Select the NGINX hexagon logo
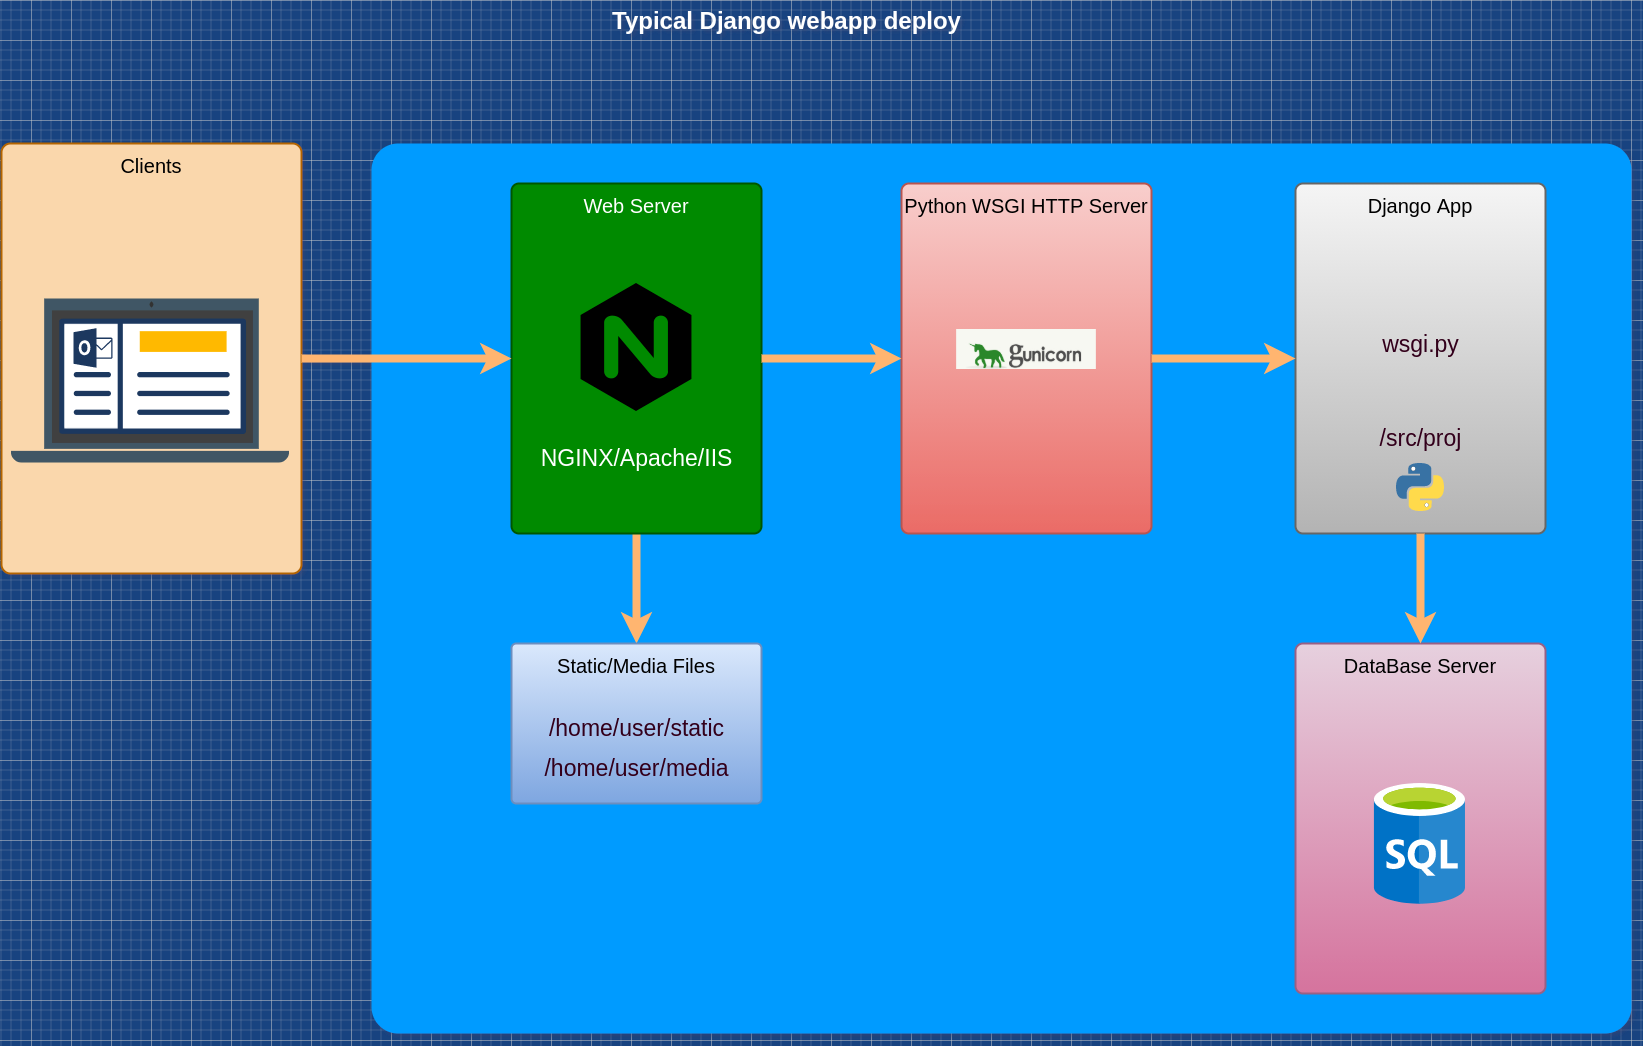This screenshot has width=1643, height=1046. click(x=636, y=347)
